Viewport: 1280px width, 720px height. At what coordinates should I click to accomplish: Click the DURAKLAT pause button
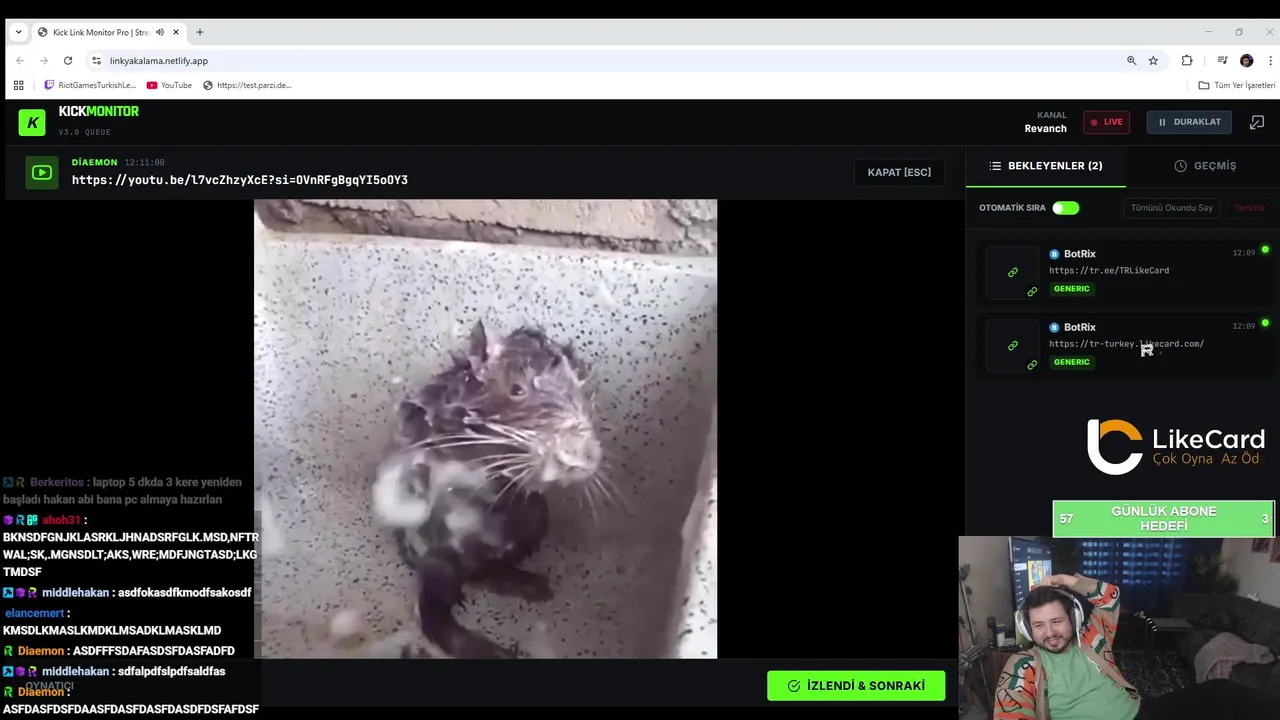coord(1189,122)
